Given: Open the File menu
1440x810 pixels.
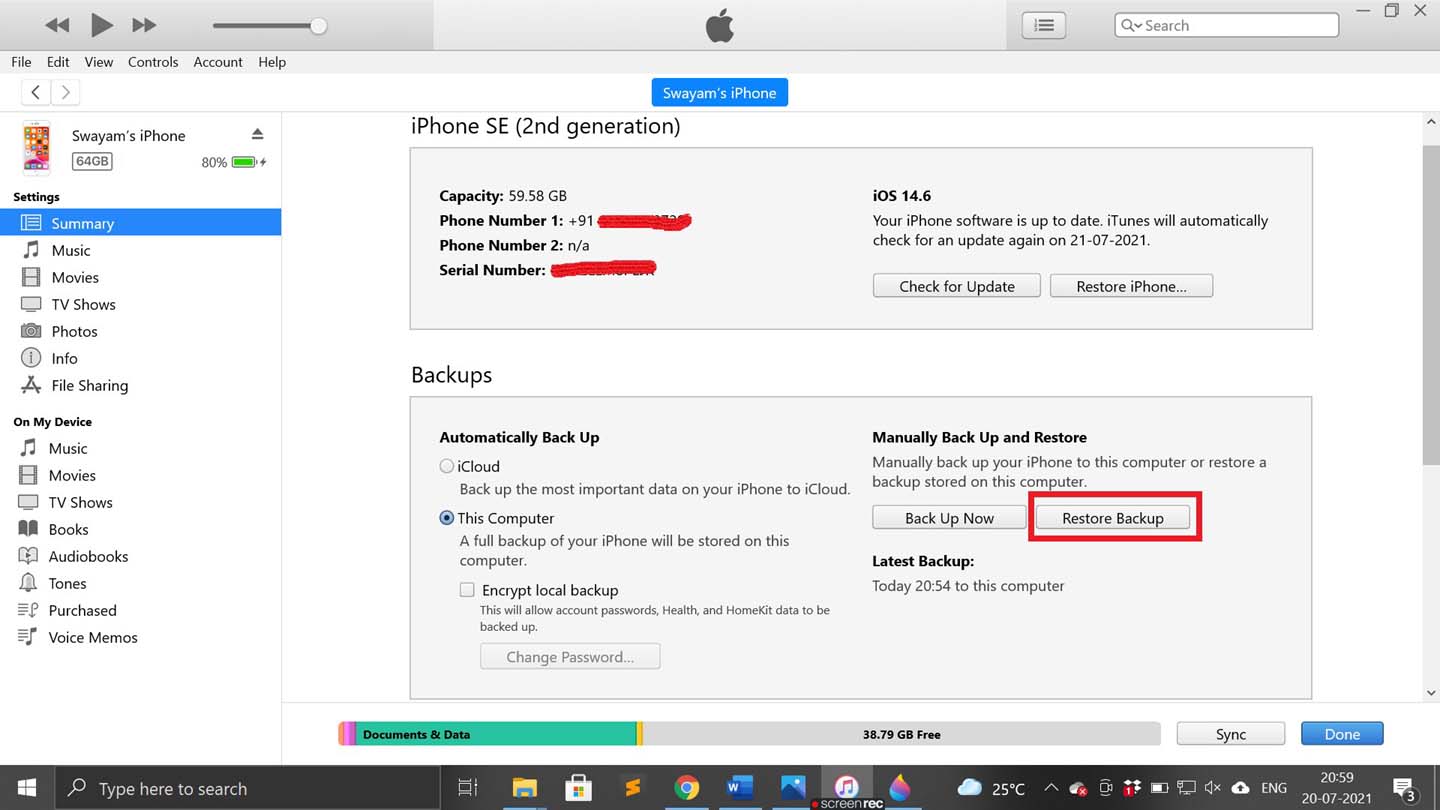Looking at the screenshot, I should click(x=21, y=62).
